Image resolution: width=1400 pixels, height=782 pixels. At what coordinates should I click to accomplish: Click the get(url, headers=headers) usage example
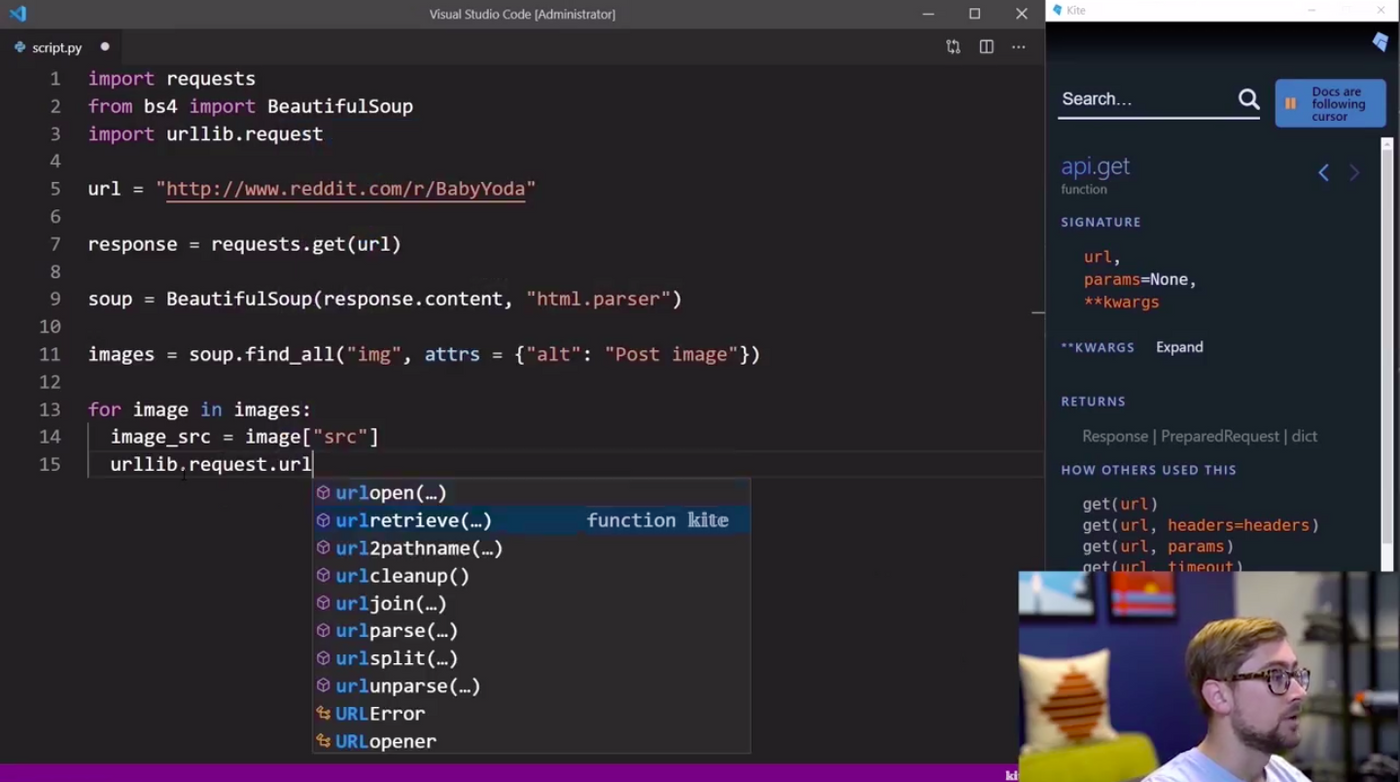(x=1200, y=525)
